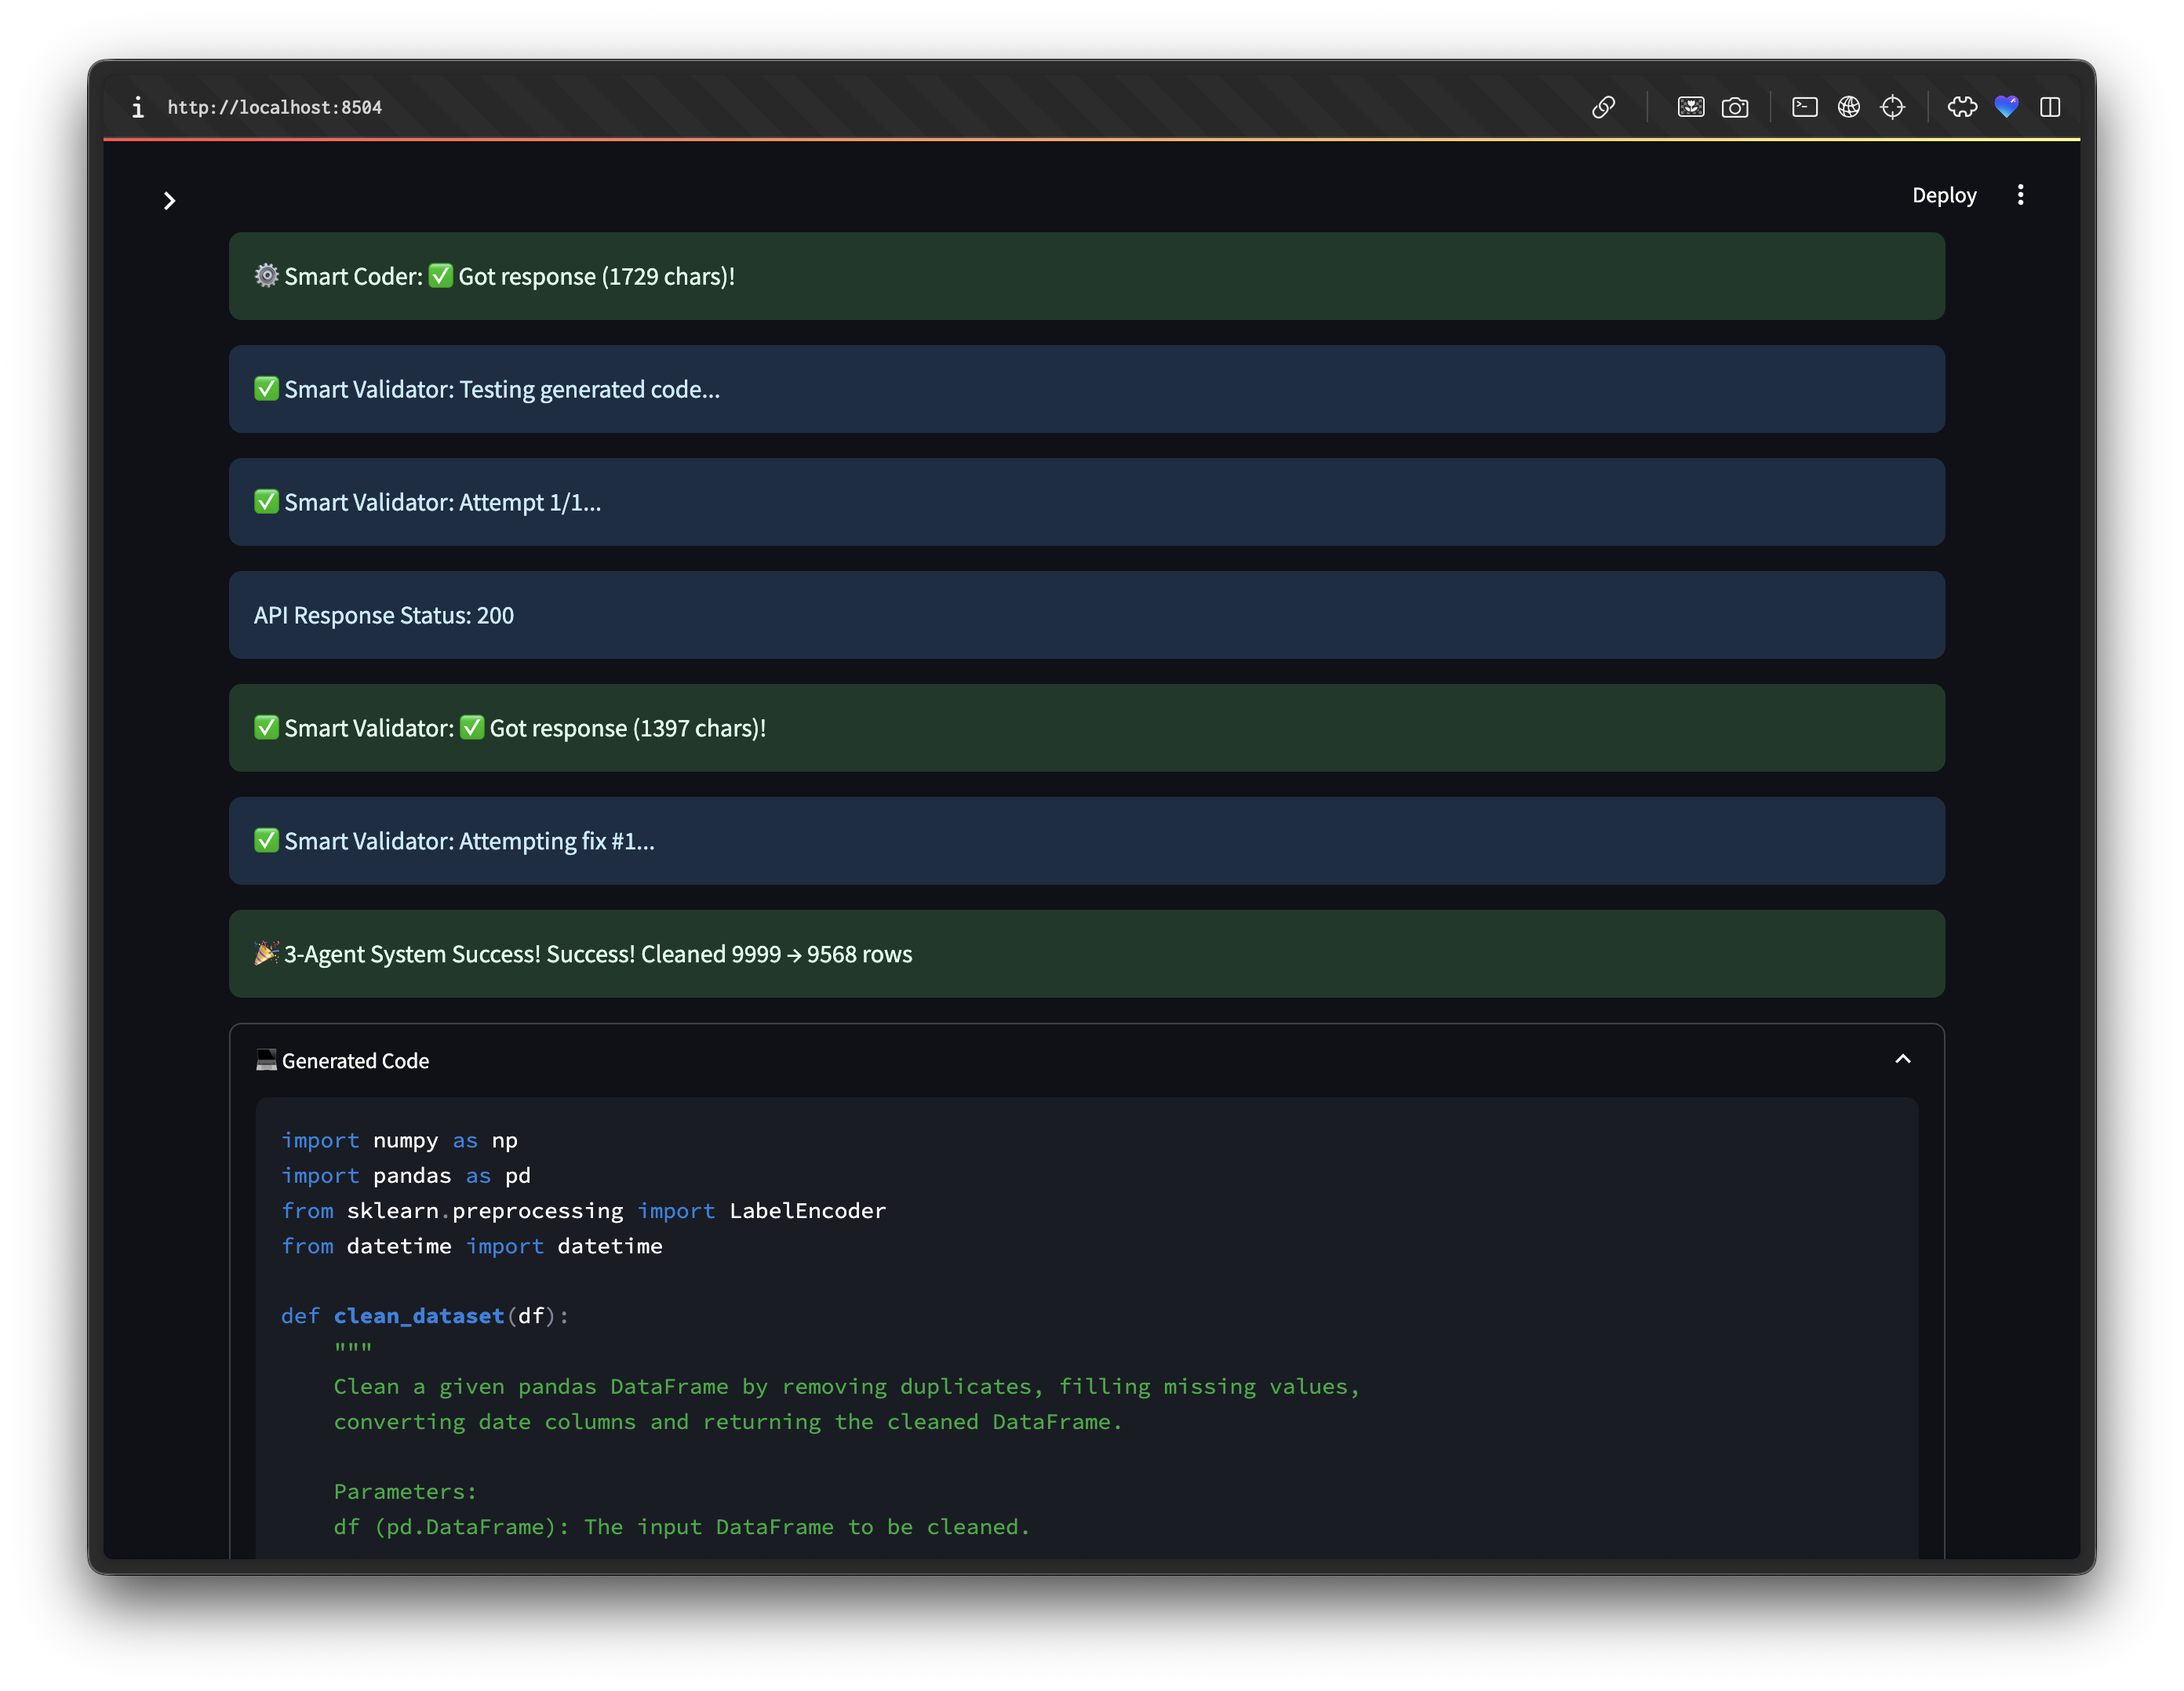Click the Generated Code header label
Viewport: 2184px width, 1691px height.
(x=355, y=1061)
